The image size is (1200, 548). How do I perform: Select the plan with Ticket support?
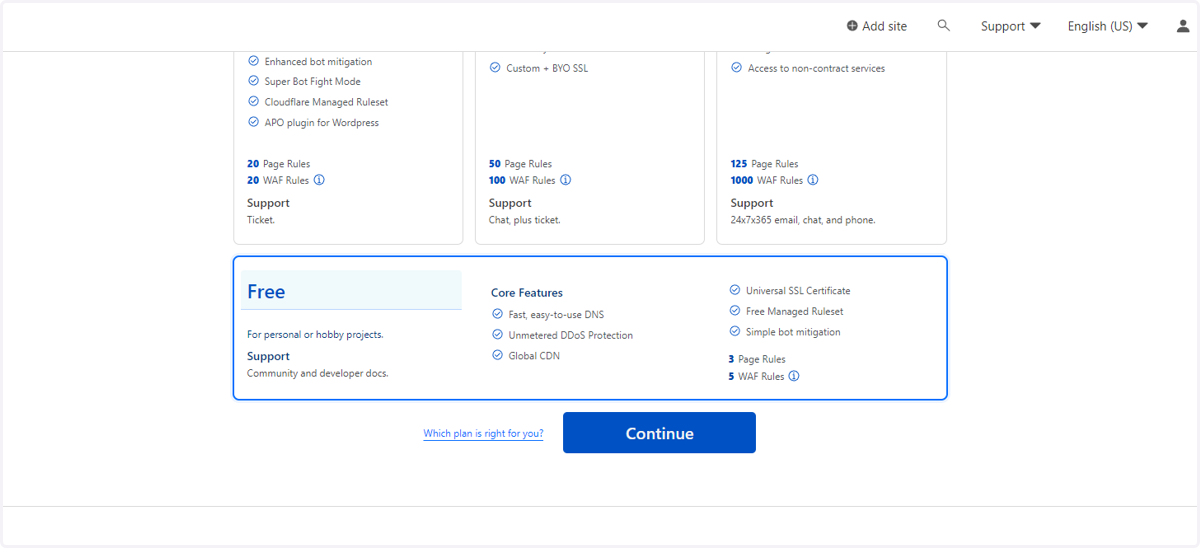tap(348, 147)
